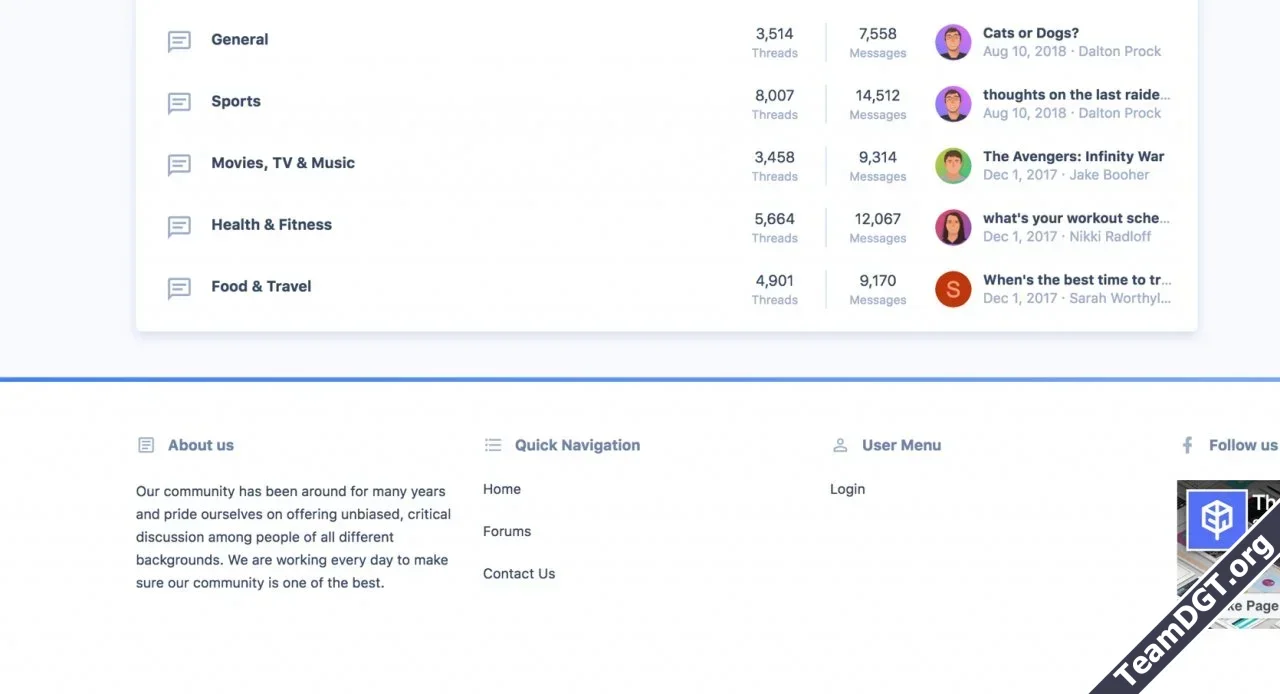Click the Movies, TV & Music forum icon

point(179,165)
